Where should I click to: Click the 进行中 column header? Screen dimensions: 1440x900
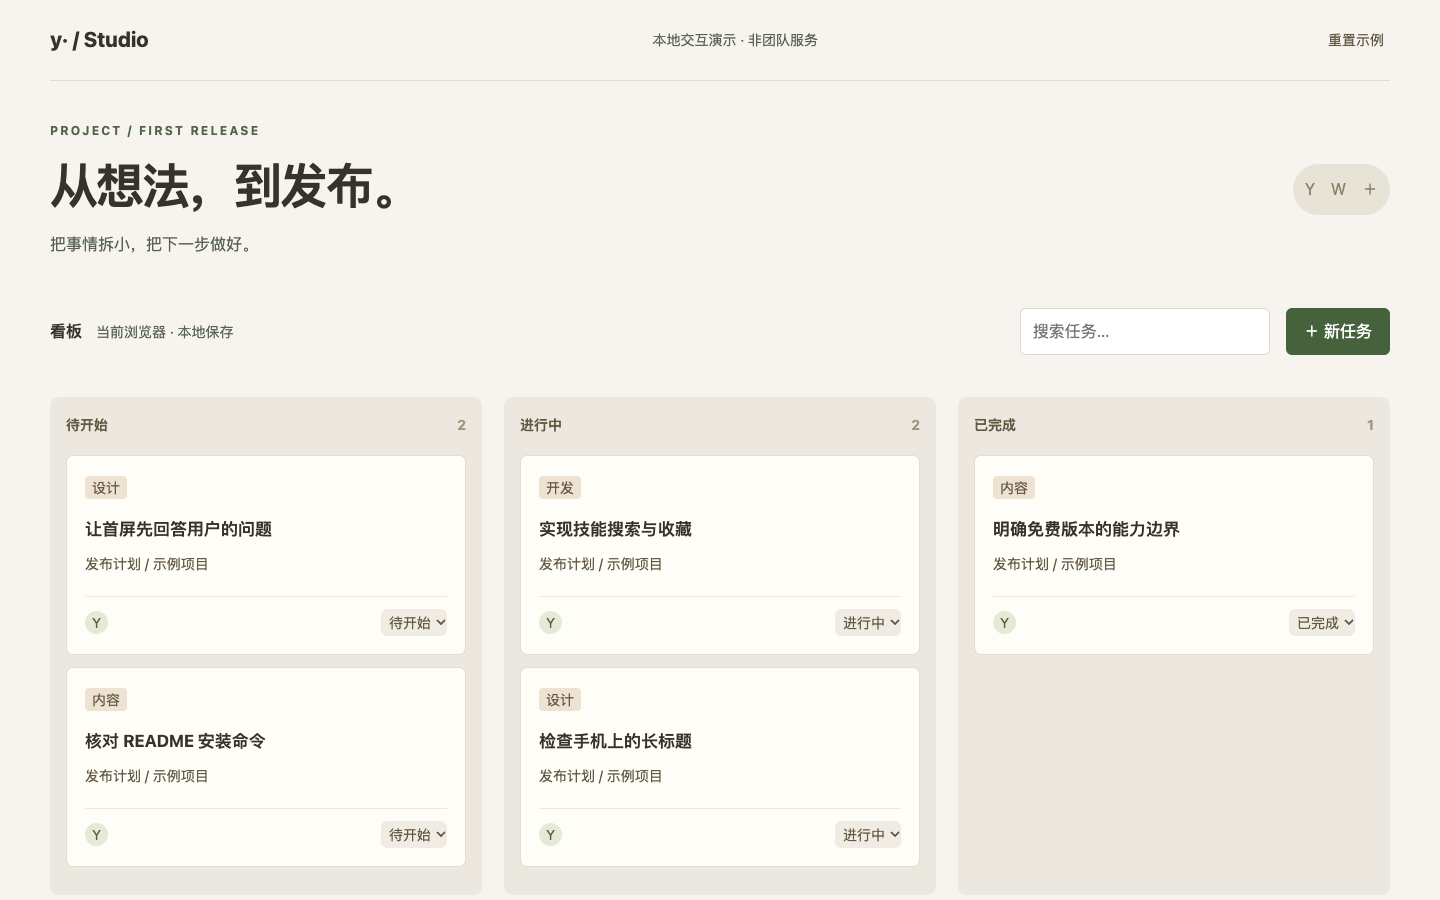[x=541, y=425]
